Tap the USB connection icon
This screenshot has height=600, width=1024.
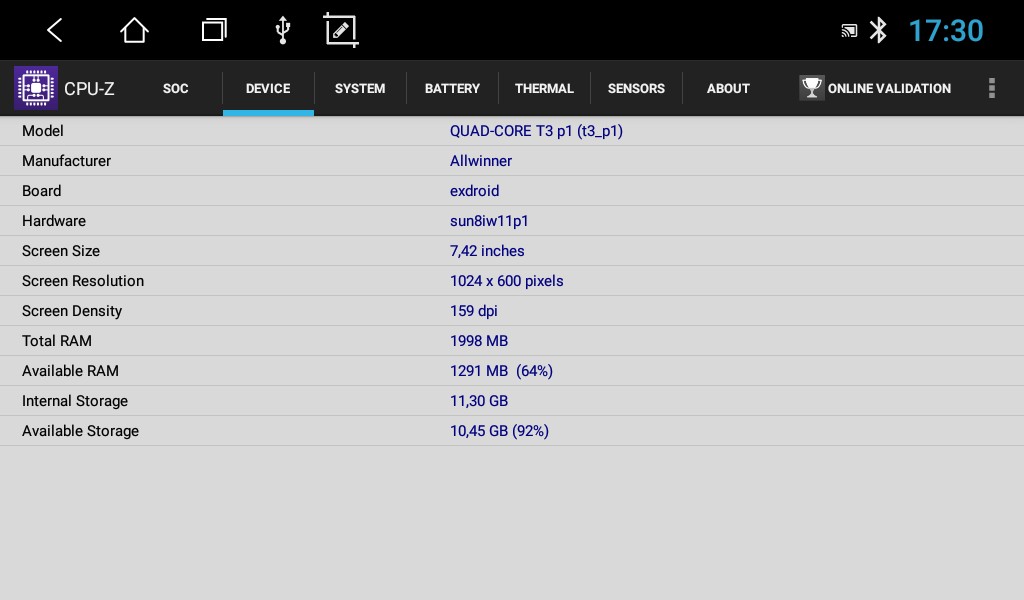(x=283, y=30)
